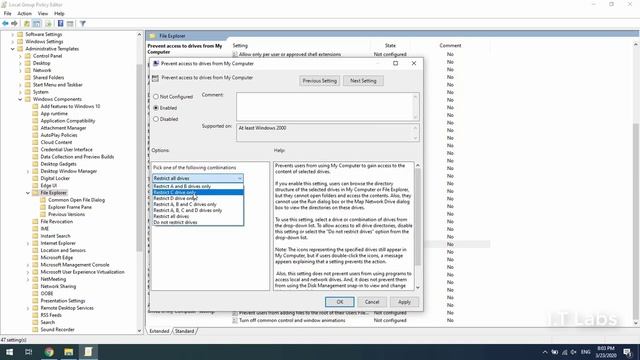
Task: Select Turn off common control and window animations
Action: 292,320
